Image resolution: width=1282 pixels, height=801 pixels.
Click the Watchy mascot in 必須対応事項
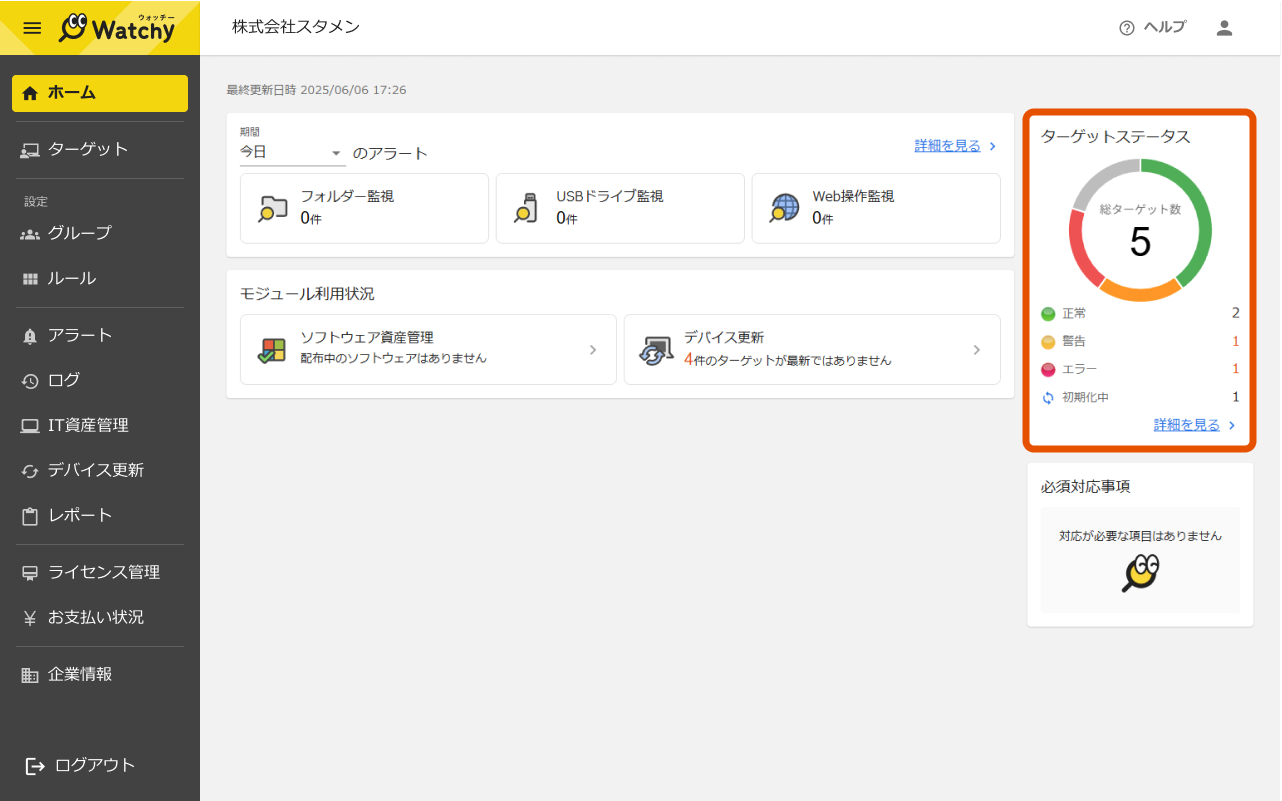click(1140, 574)
